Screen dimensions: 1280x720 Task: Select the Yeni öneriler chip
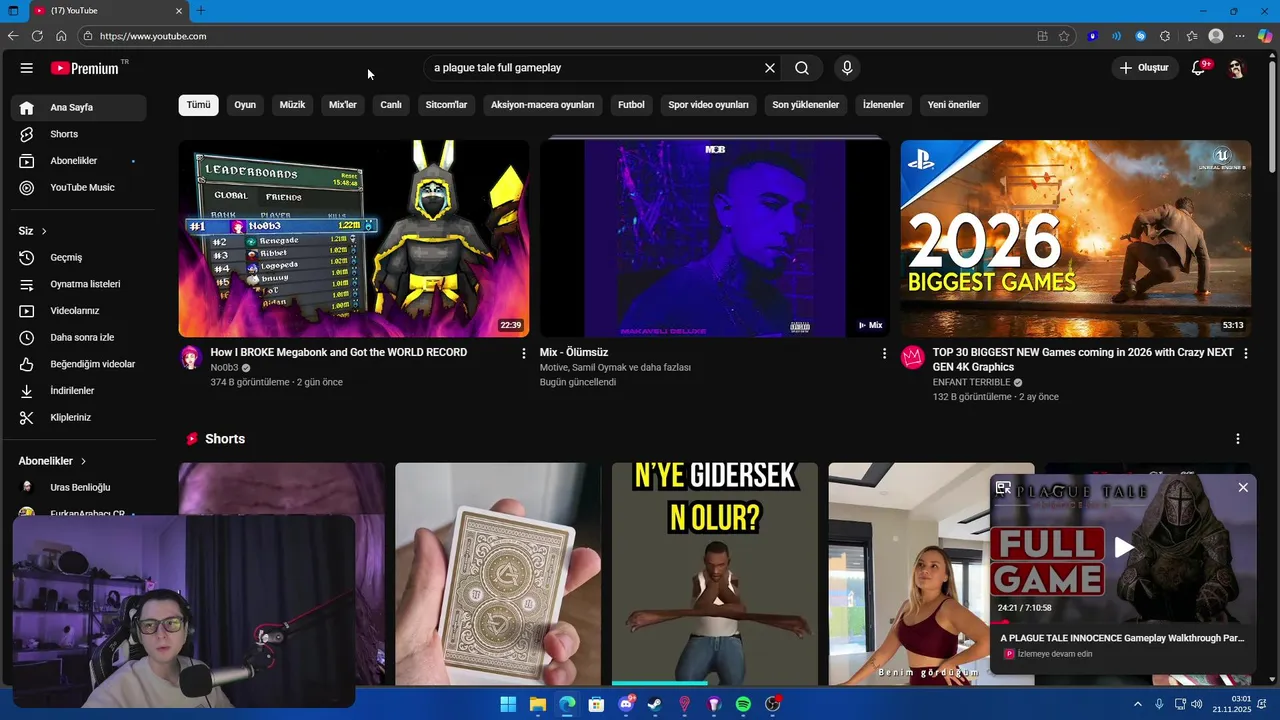[954, 104]
